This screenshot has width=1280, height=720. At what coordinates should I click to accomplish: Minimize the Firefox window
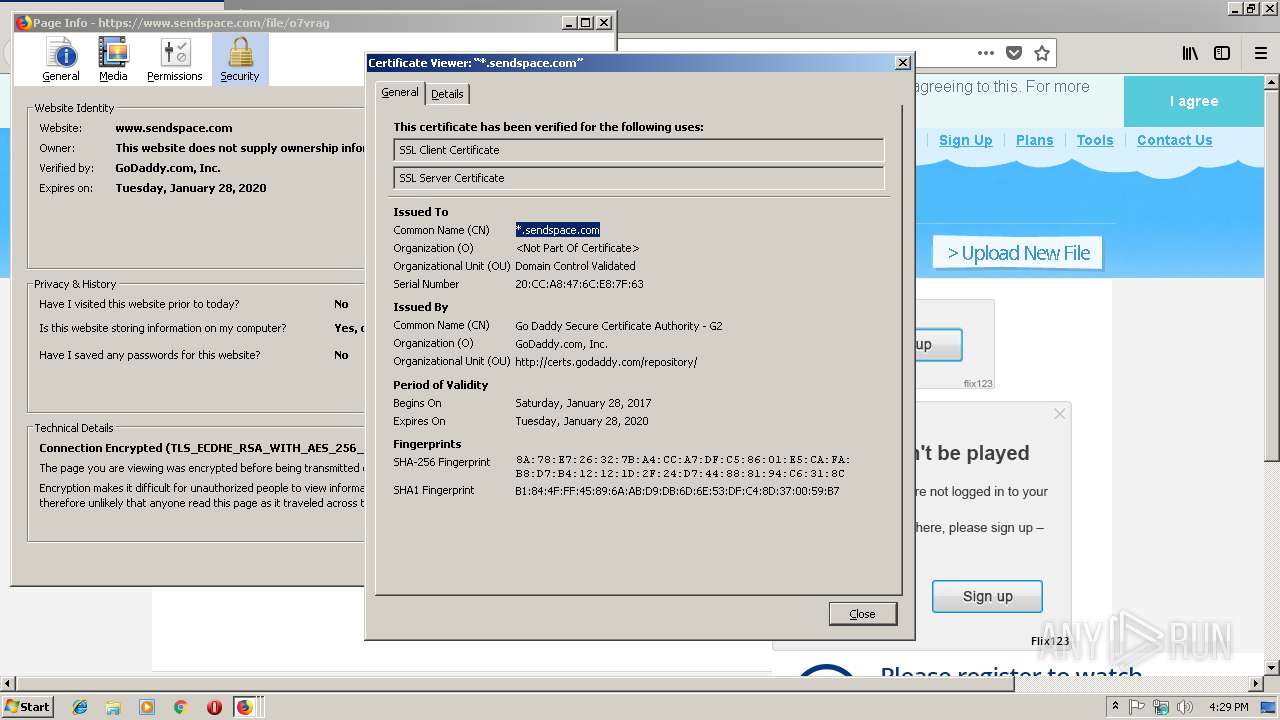click(1234, 8)
